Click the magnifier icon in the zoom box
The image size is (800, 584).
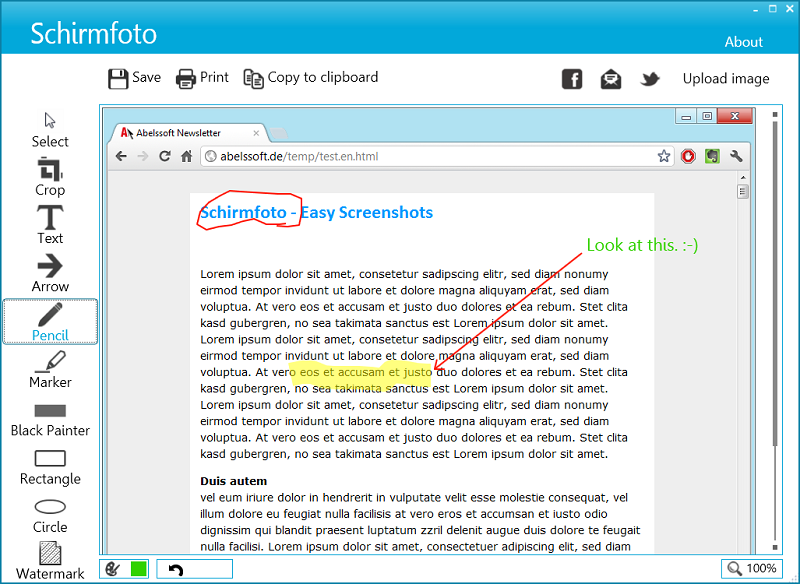(x=735, y=568)
